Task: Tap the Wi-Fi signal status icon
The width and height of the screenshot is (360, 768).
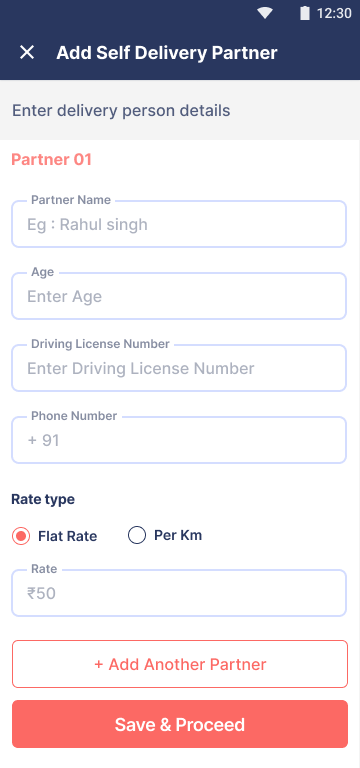Action: pos(265,13)
